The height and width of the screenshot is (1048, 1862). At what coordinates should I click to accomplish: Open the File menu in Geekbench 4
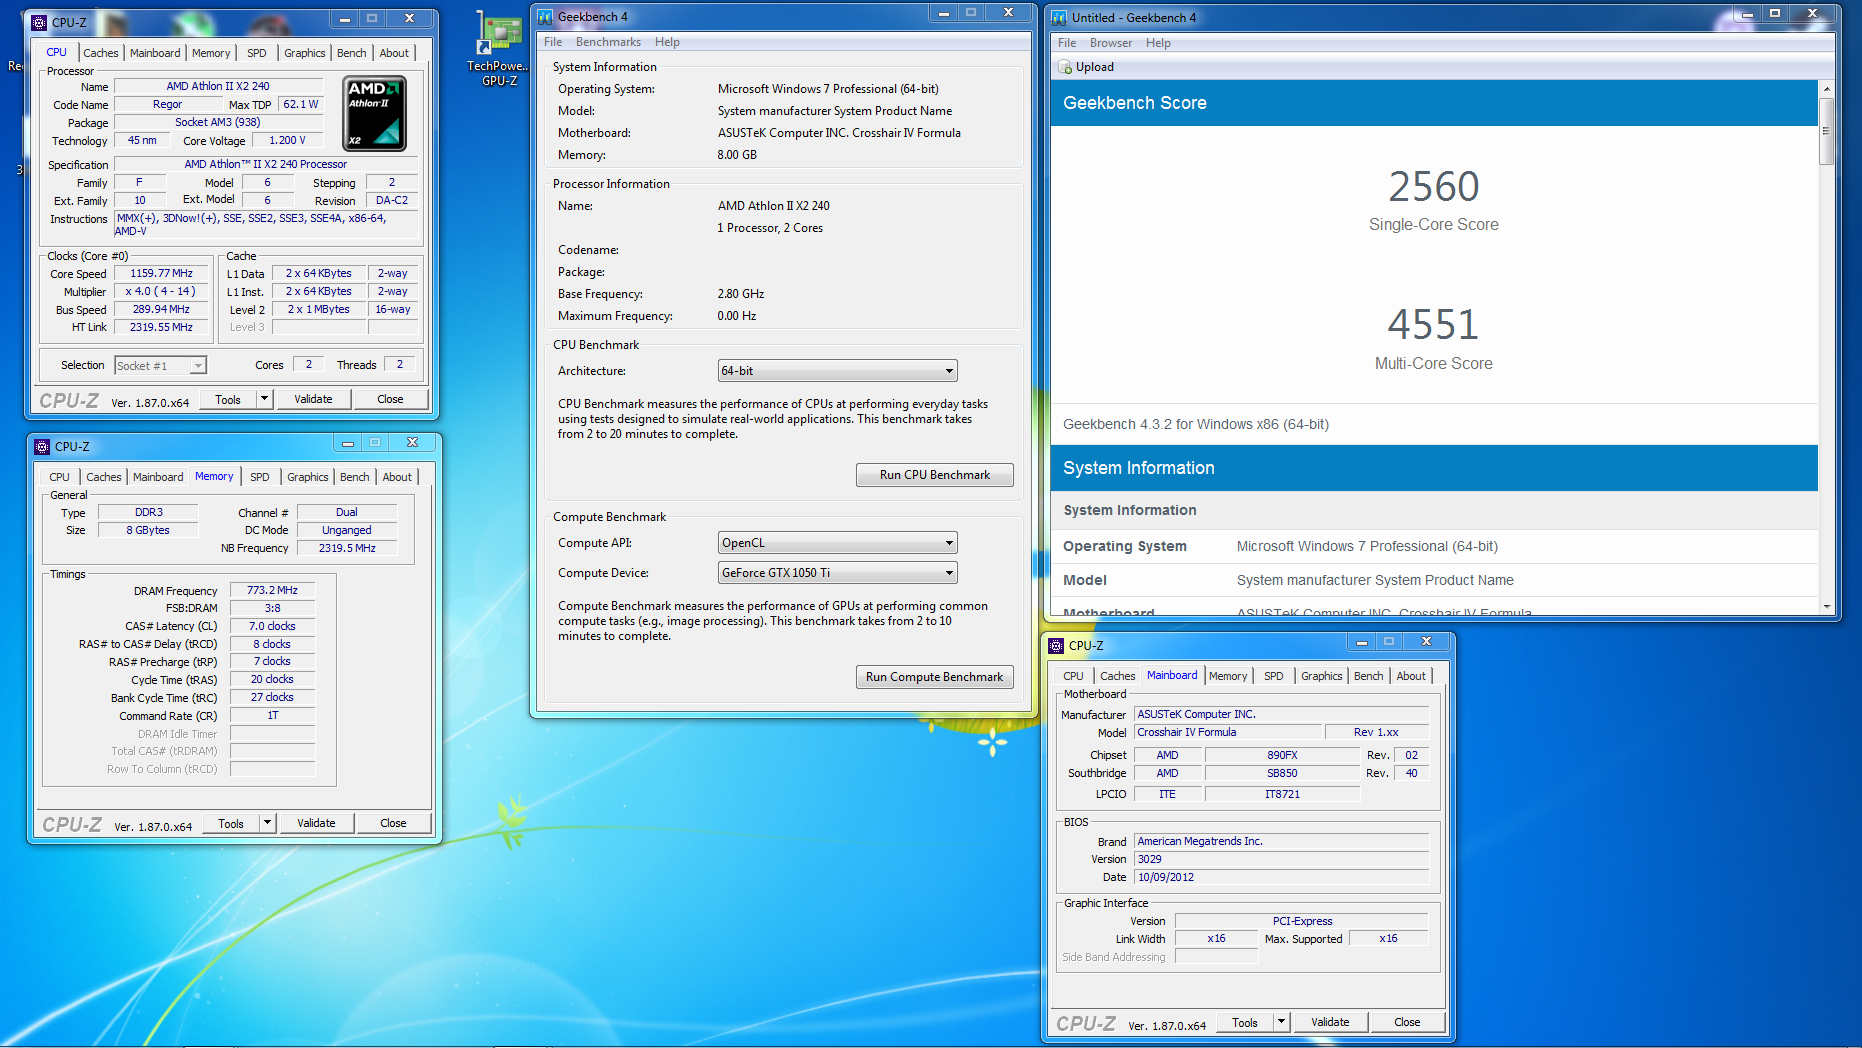(x=553, y=42)
